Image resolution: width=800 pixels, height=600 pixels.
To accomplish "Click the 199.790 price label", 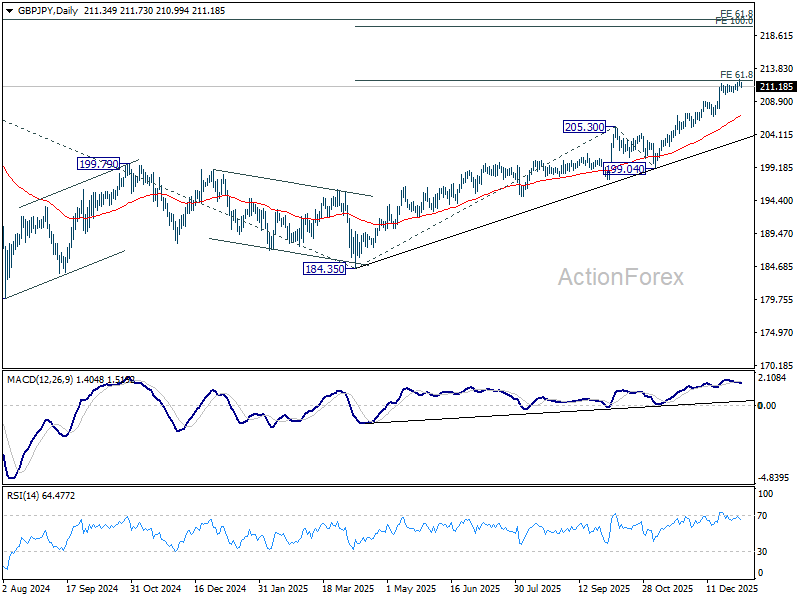I will coord(99,164).
